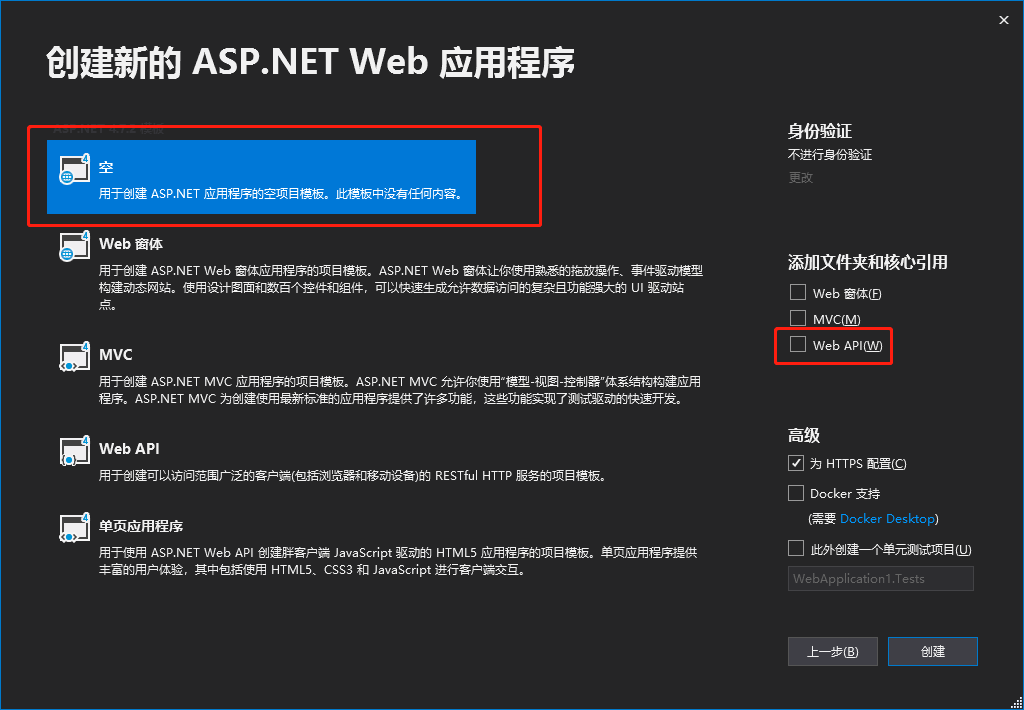This screenshot has width=1024, height=710.
Task: Check 此外创建一个单元测试项目(U)
Action: pos(795,549)
